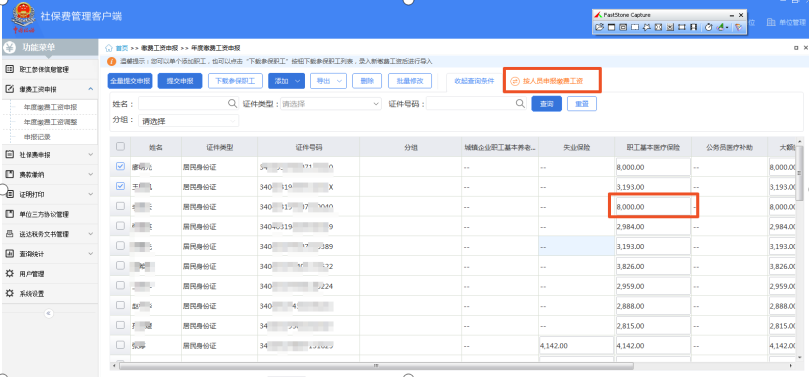Image resolution: width=809 pixels, height=377 pixels.
Task: Click 收起查询条件 link
Action: click(474, 81)
